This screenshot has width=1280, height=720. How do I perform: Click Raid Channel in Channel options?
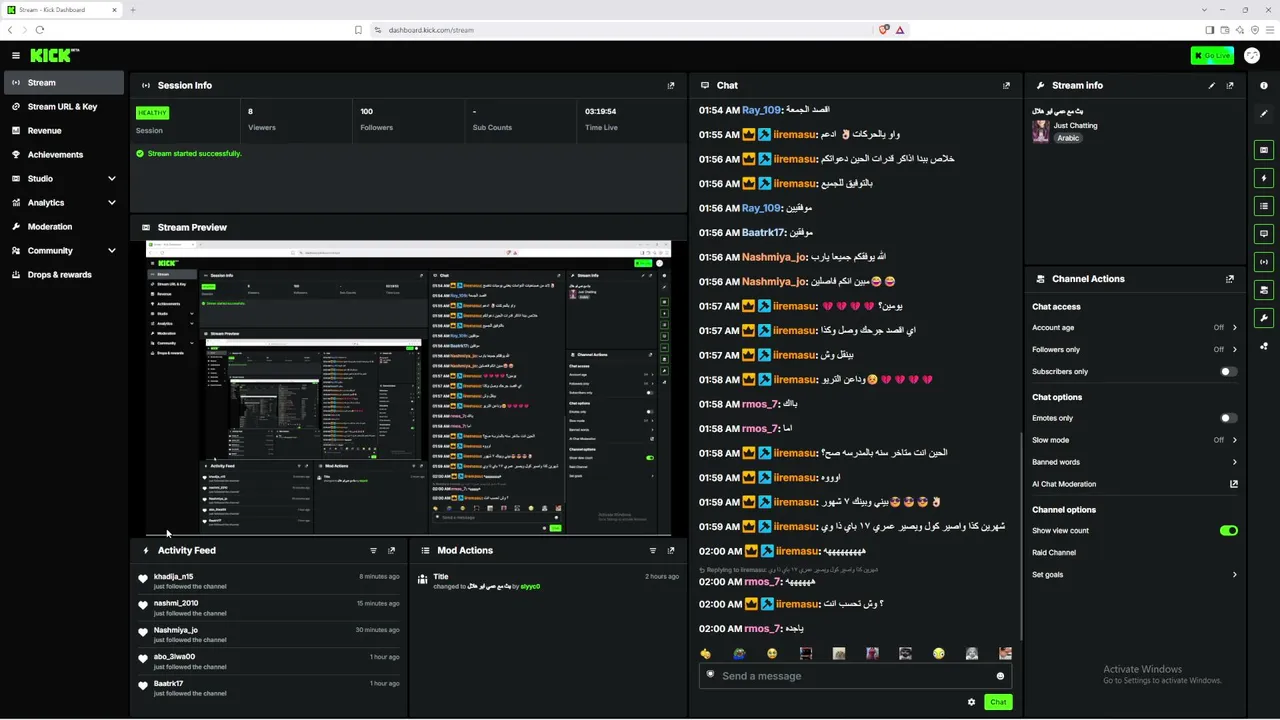coord(1054,553)
